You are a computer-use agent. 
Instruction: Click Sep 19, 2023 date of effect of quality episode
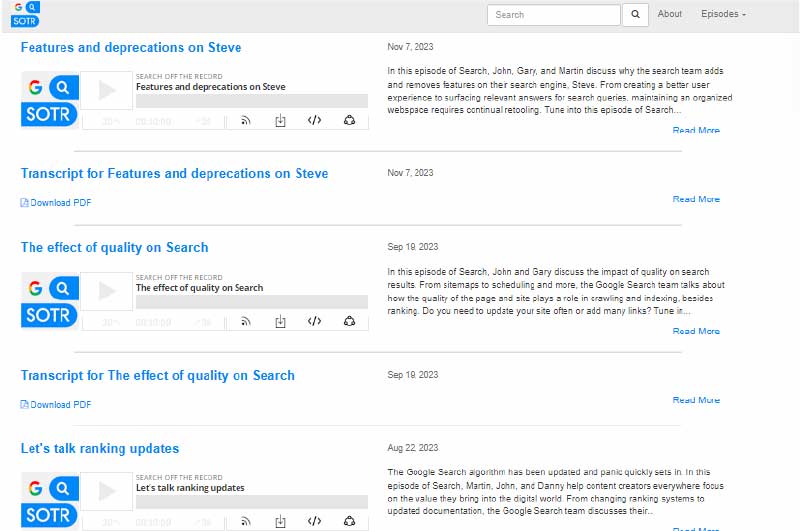[413, 247]
